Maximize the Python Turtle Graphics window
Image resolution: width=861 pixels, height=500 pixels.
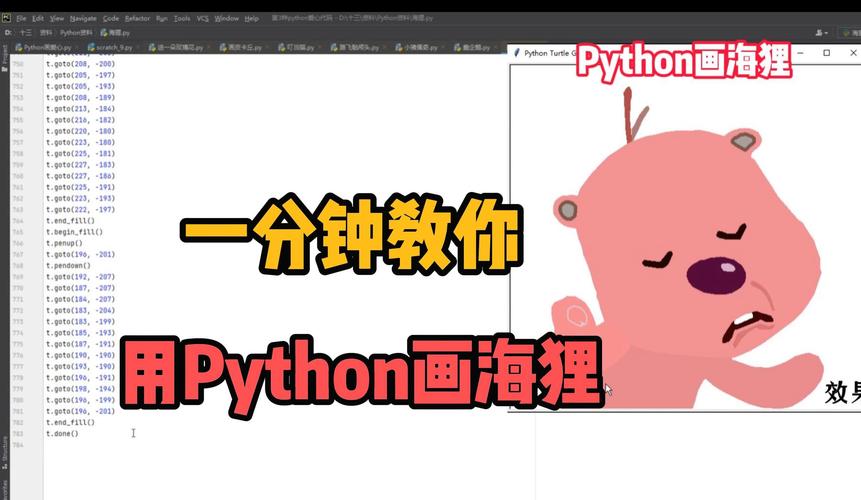[826, 53]
